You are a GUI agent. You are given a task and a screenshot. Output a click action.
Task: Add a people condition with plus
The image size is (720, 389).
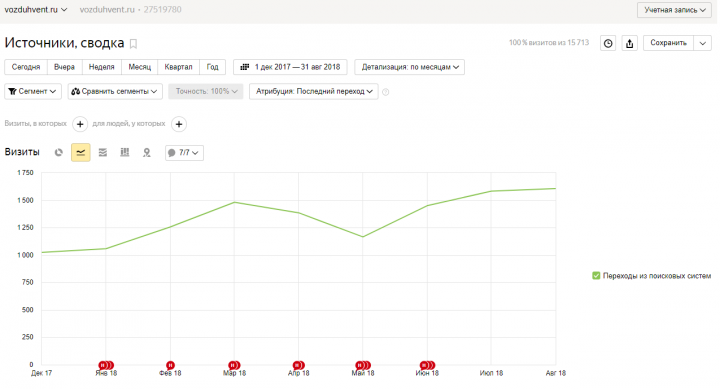coord(179,124)
